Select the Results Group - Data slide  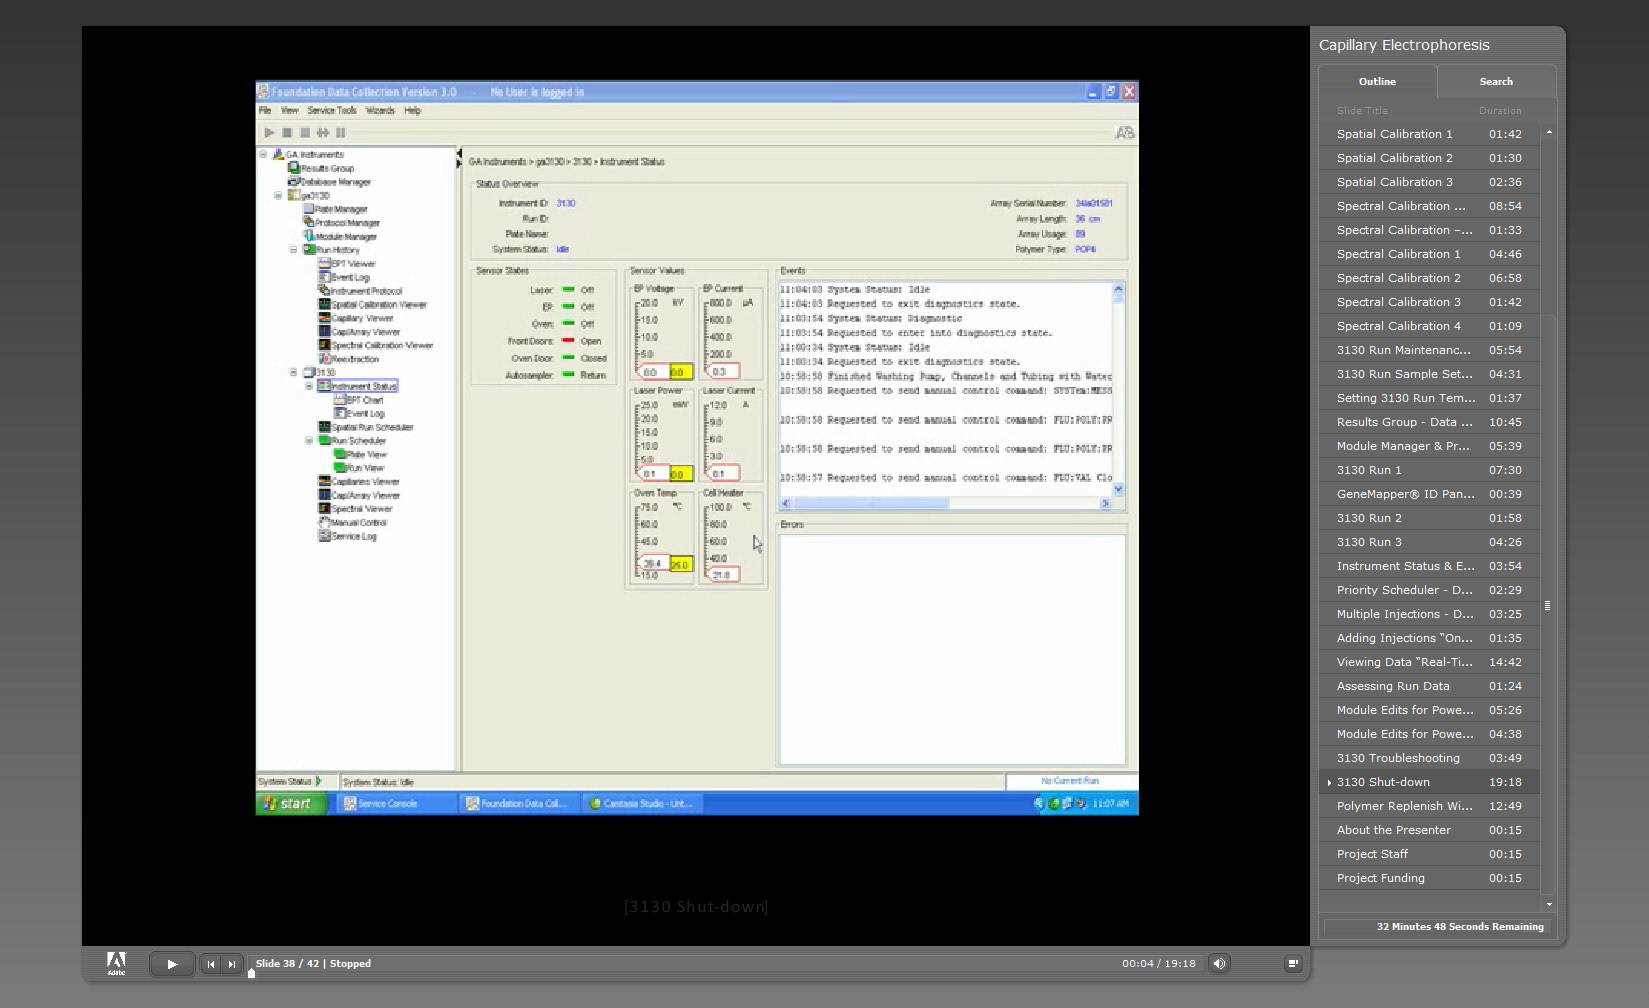1429,422
